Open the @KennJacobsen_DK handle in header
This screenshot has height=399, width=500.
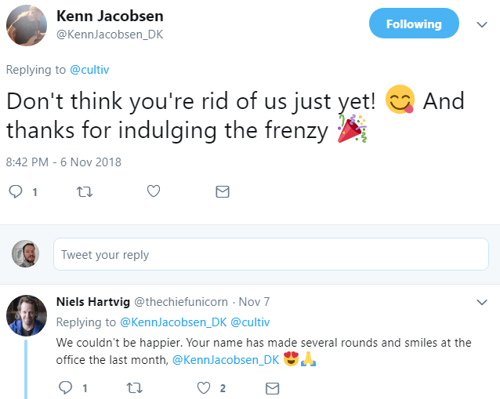(110, 34)
